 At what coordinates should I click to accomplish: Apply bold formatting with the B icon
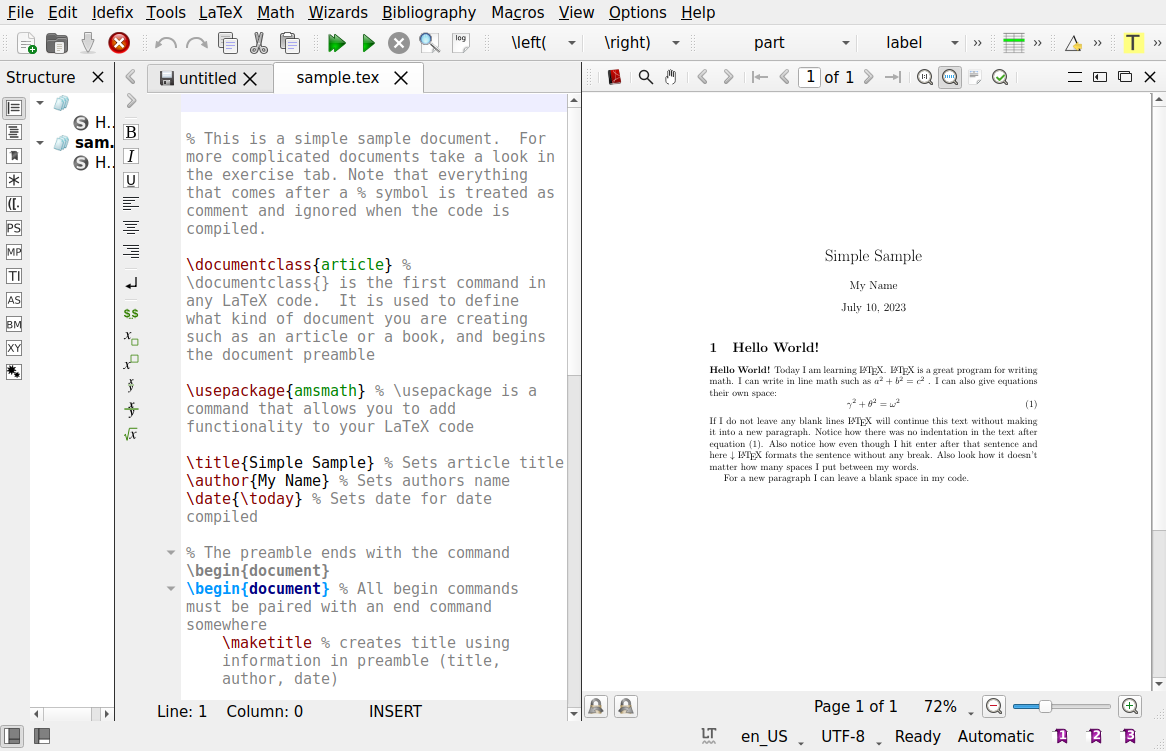click(131, 132)
